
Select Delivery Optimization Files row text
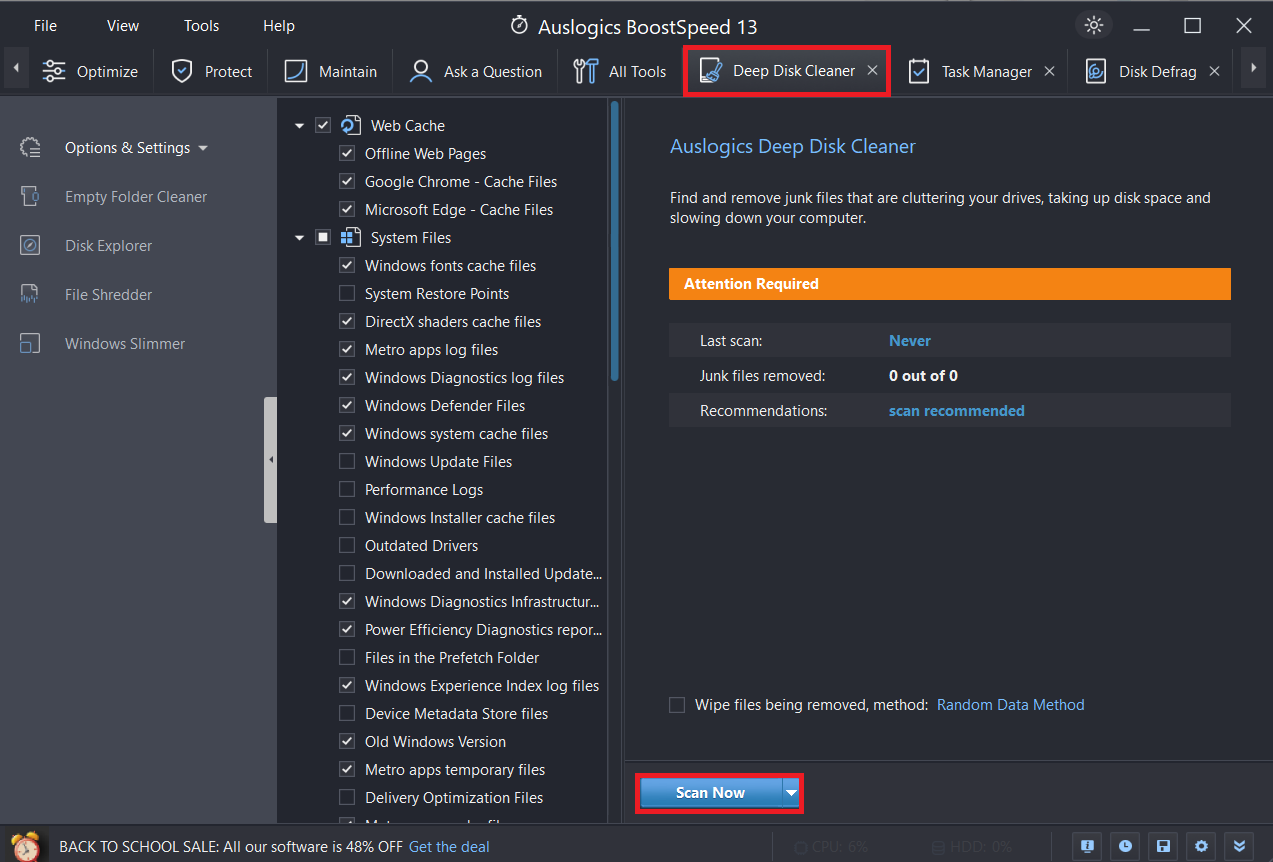(454, 797)
